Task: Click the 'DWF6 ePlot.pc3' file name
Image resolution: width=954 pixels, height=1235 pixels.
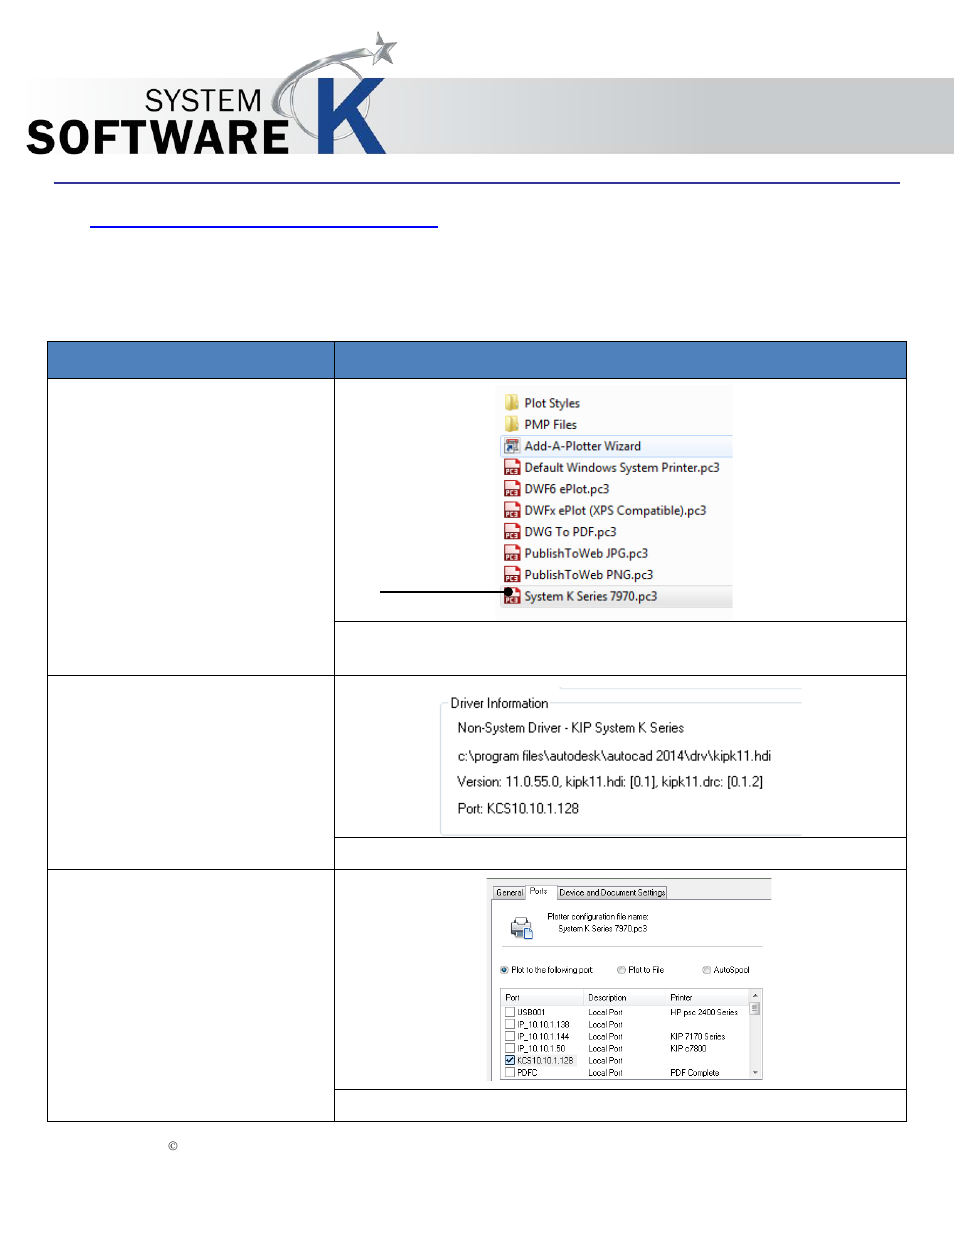Action: [x=566, y=489]
